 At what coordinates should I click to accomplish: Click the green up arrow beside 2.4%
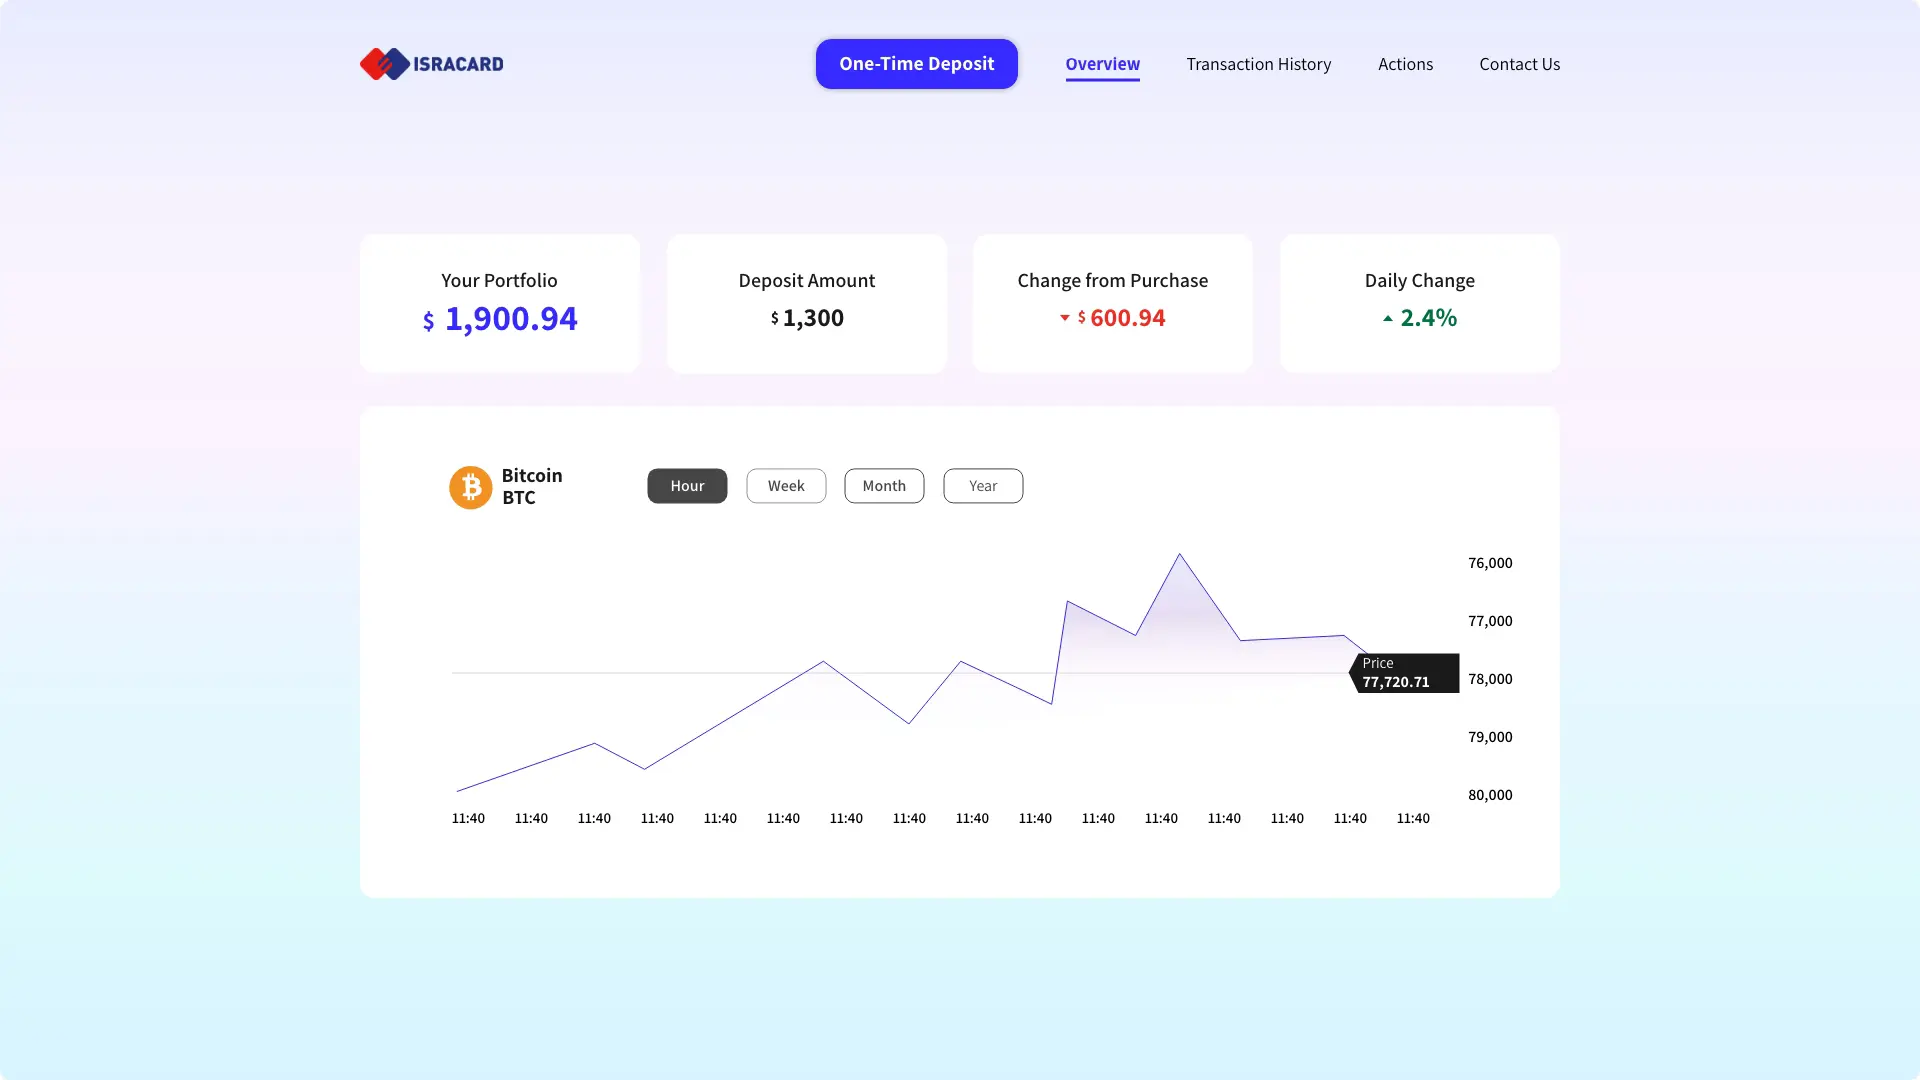click(1387, 318)
